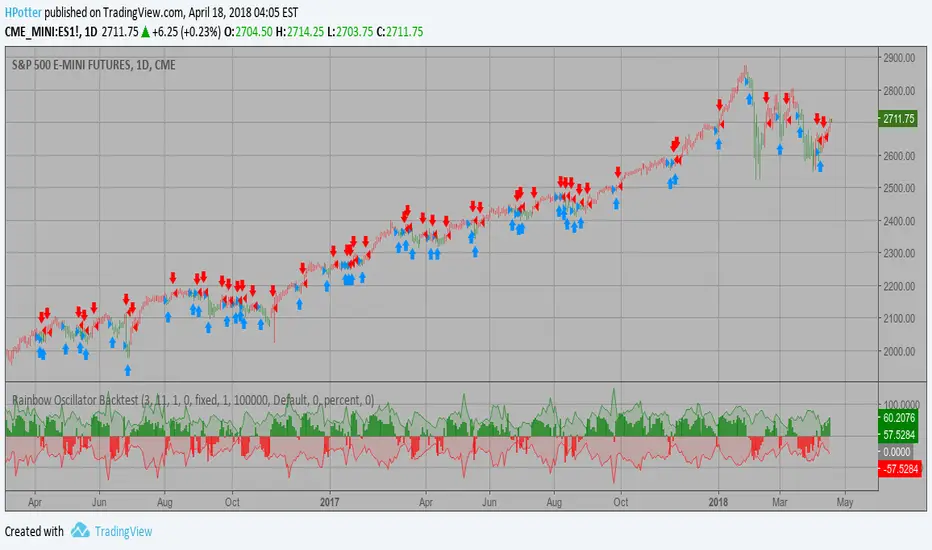Open the HPotter author link
The image size is (932, 550).
(x=23, y=12)
